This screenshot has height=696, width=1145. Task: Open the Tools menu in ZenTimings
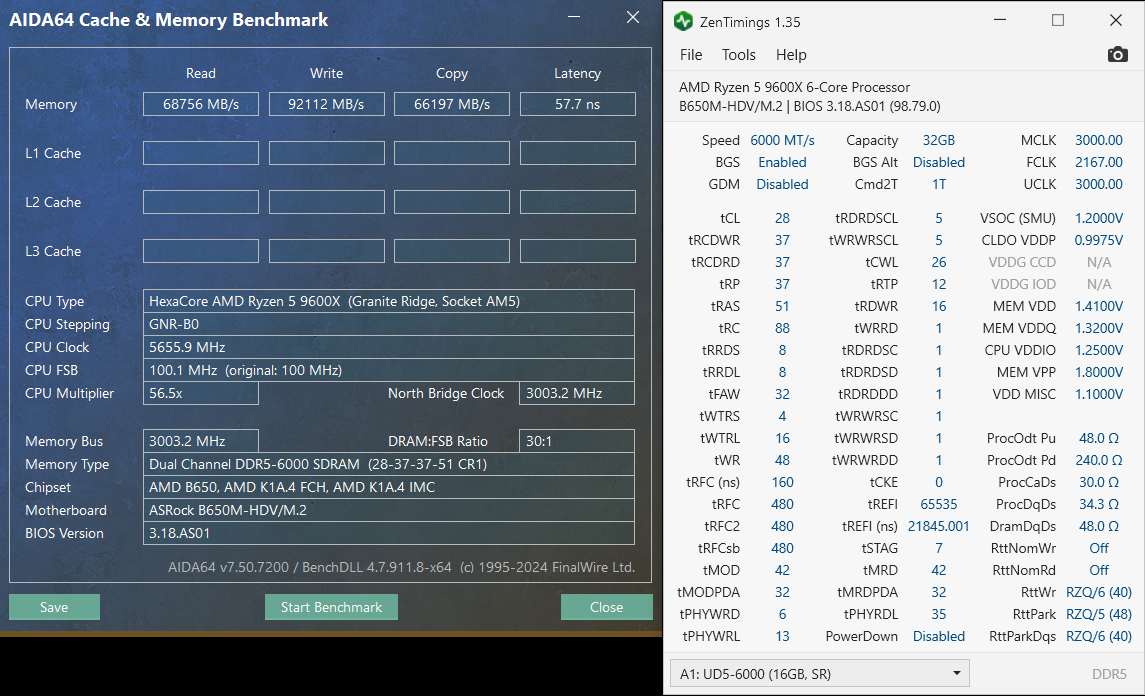[738, 55]
